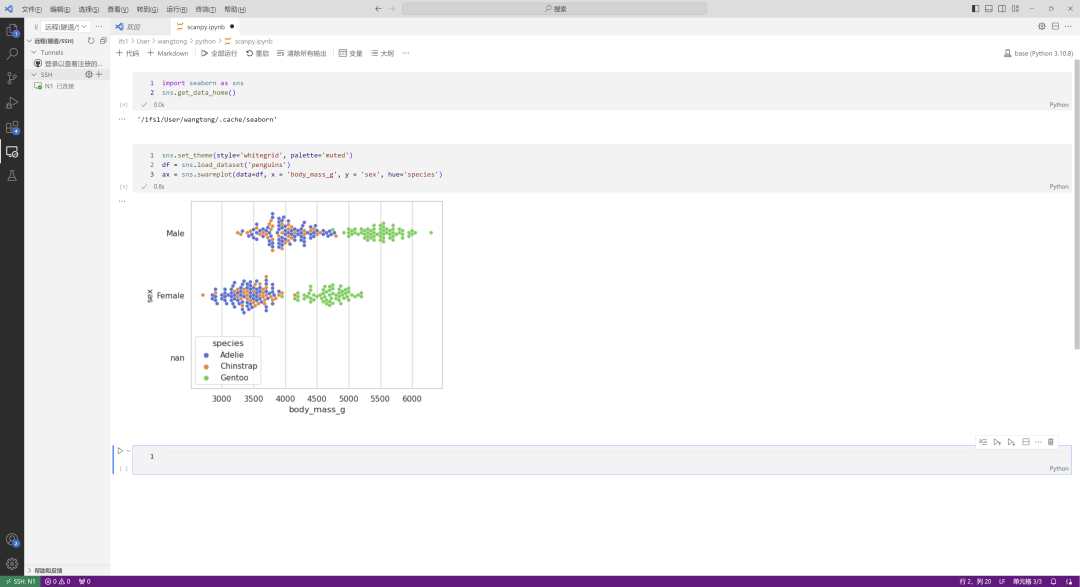Open notifications bell in status bar
Viewport: 1080px width, 587px height.
click(1053, 581)
